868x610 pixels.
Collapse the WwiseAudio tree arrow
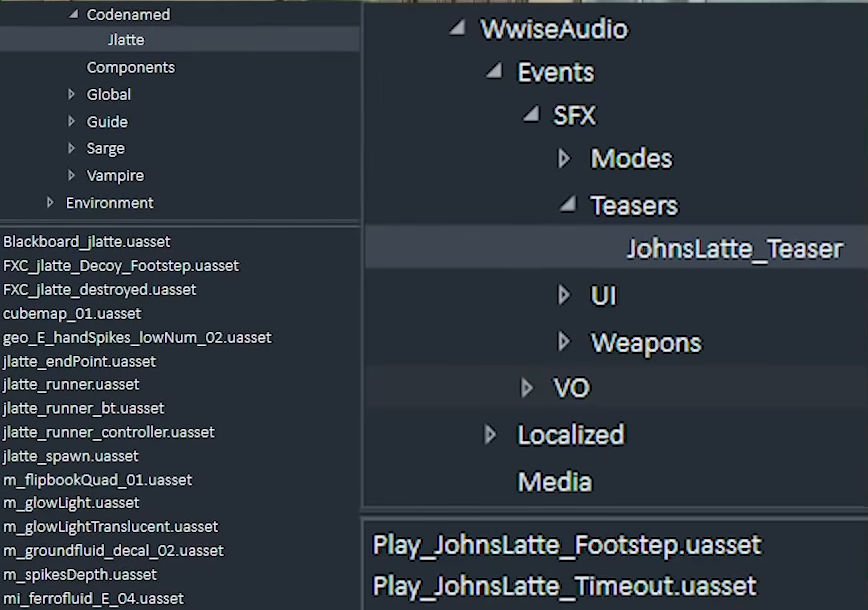pyautogui.click(x=457, y=28)
